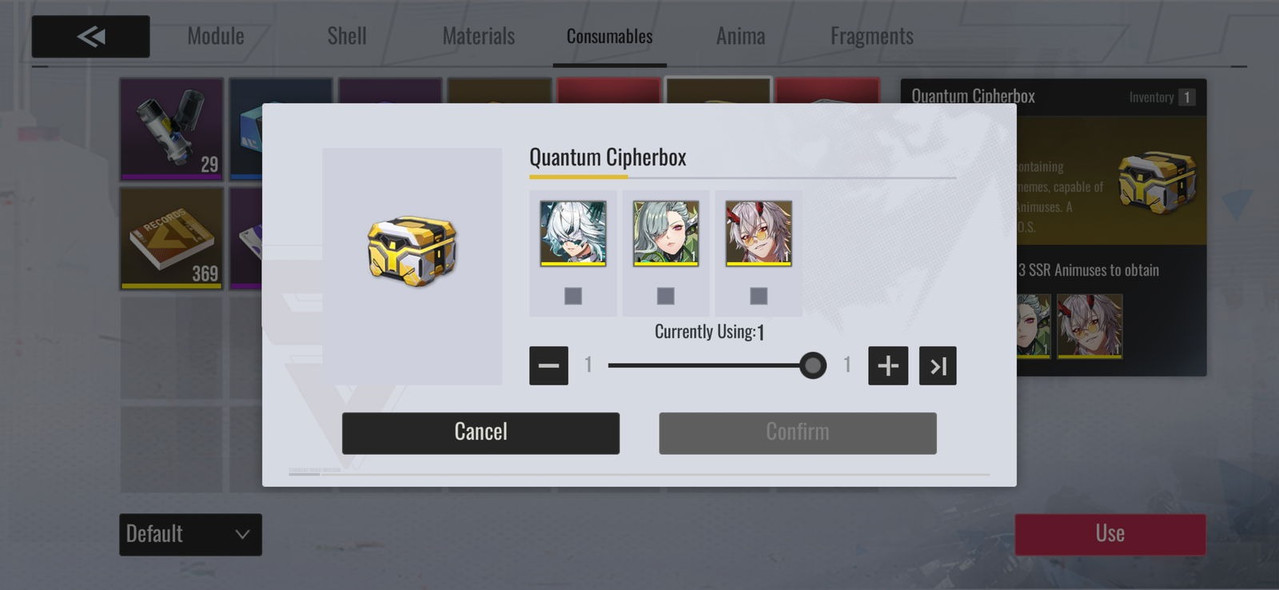Select the white-haired Anima portrait

click(573, 233)
